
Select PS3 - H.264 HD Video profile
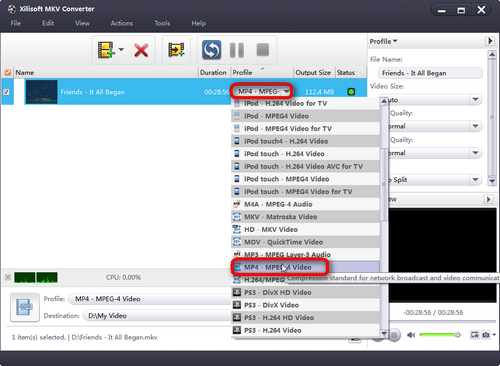click(x=305, y=318)
